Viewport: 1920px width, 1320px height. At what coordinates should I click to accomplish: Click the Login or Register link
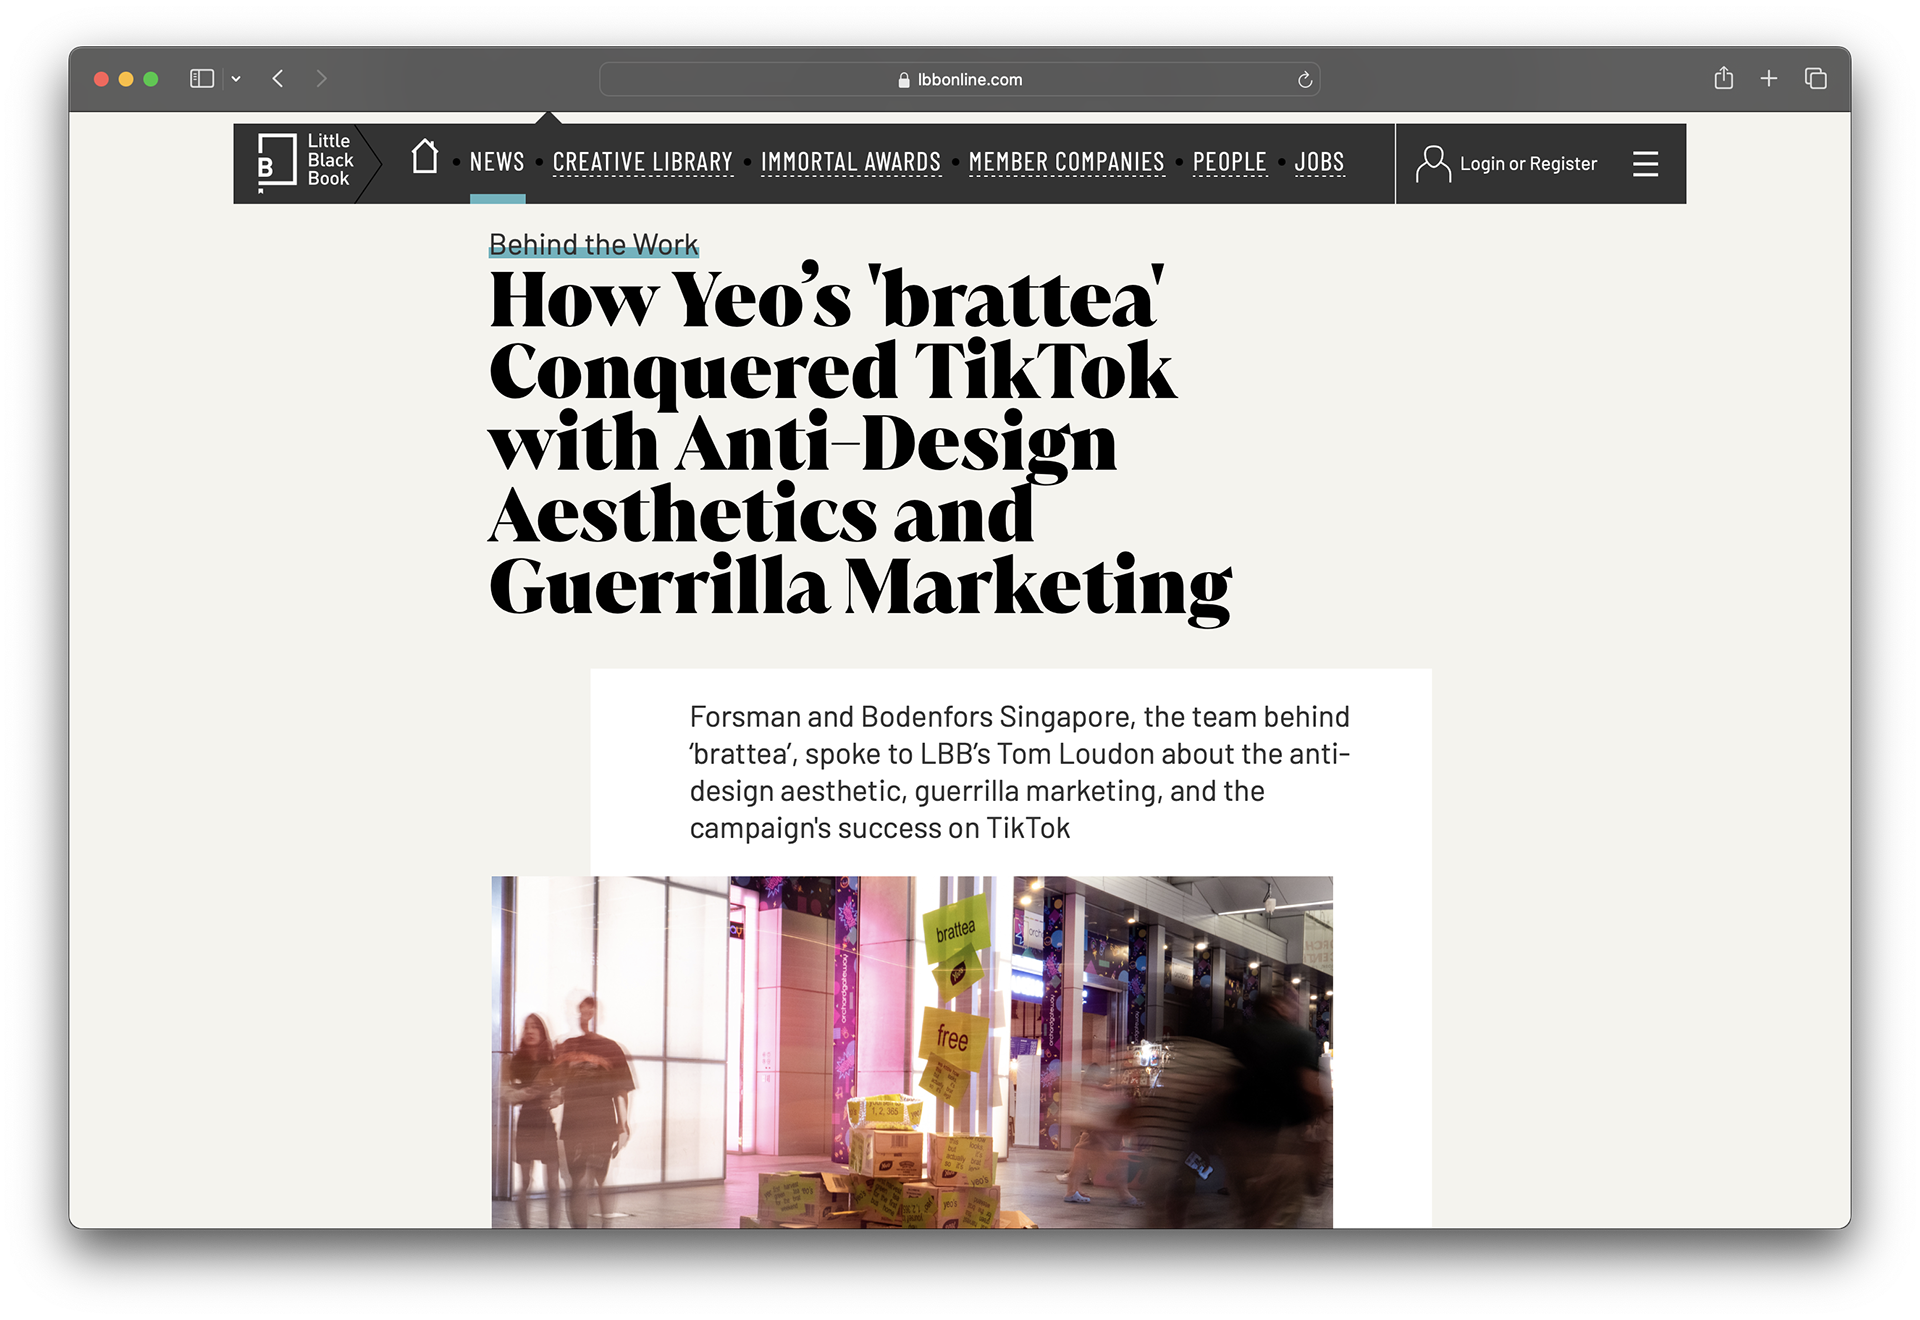point(1528,164)
